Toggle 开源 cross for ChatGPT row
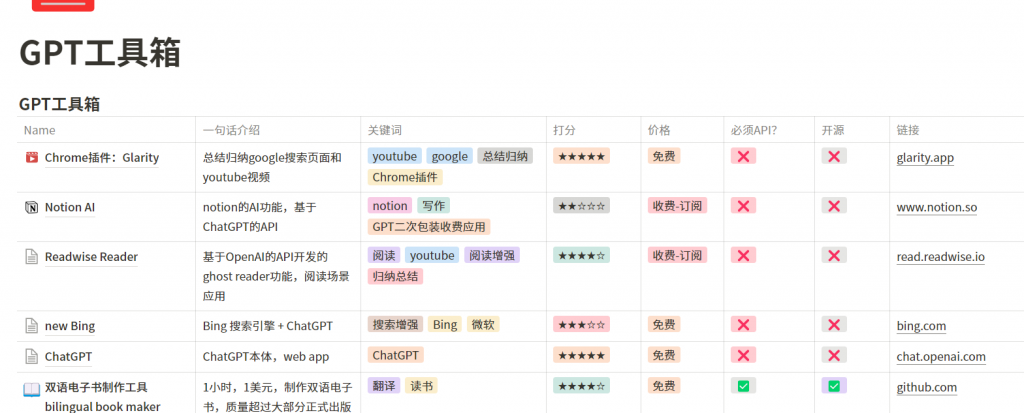The height and width of the screenshot is (413, 1024). click(x=834, y=355)
